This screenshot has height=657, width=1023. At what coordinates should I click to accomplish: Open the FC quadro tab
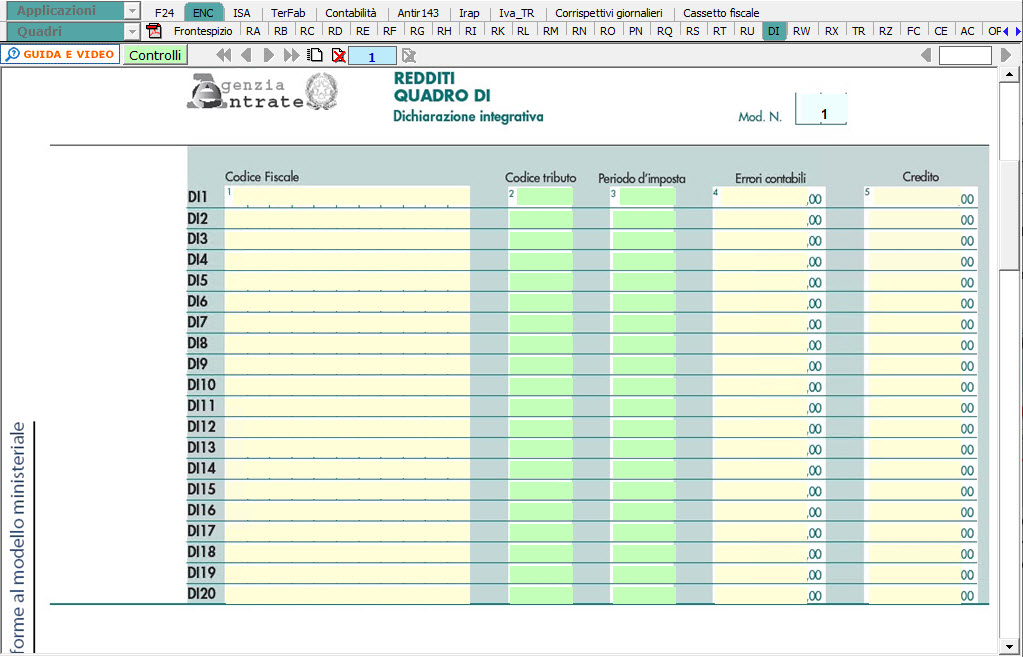pos(914,31)
